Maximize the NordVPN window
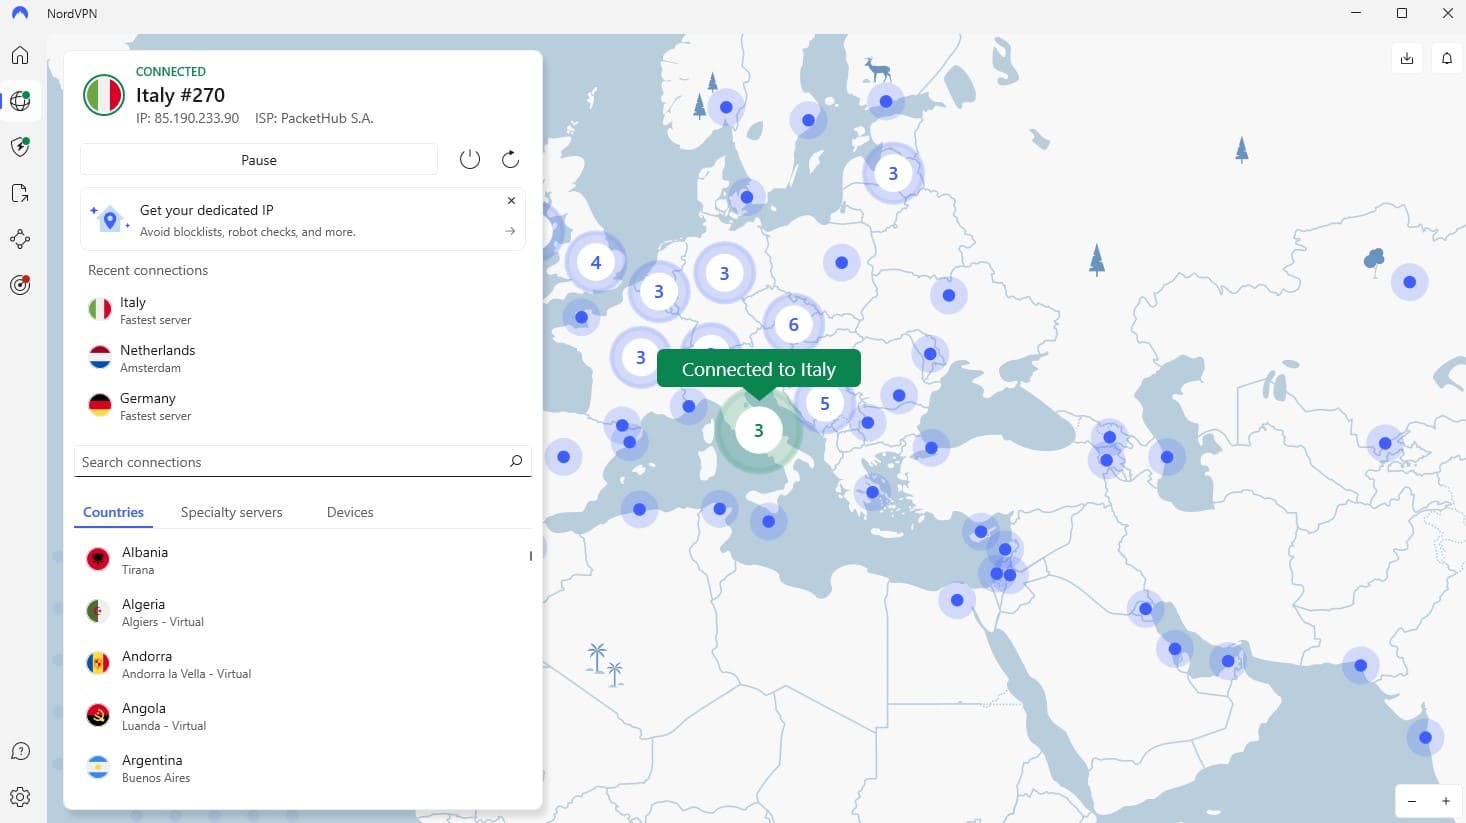The image size is (1466, 823). [1402, 13]
